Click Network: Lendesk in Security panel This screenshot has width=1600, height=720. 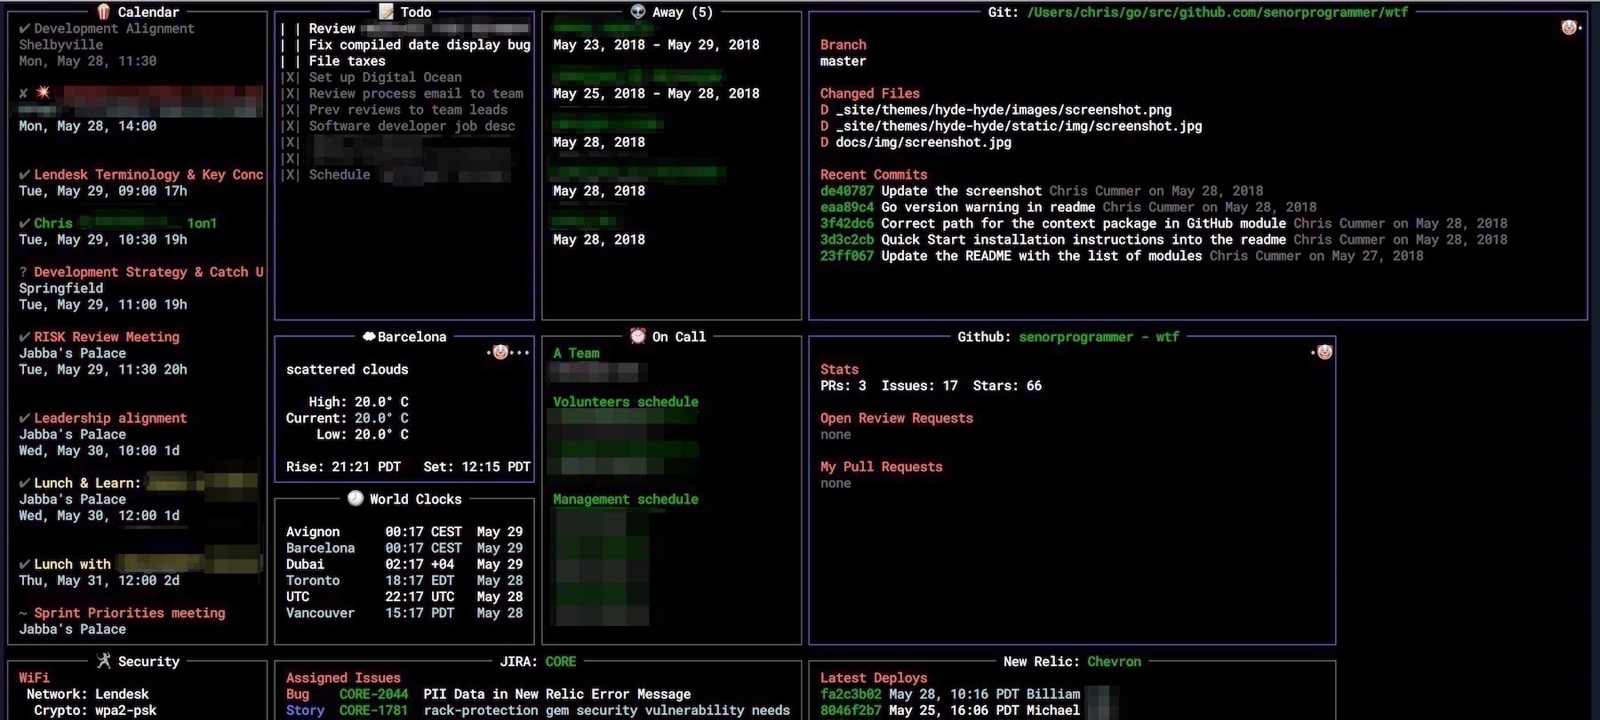(x=87, y=694)
